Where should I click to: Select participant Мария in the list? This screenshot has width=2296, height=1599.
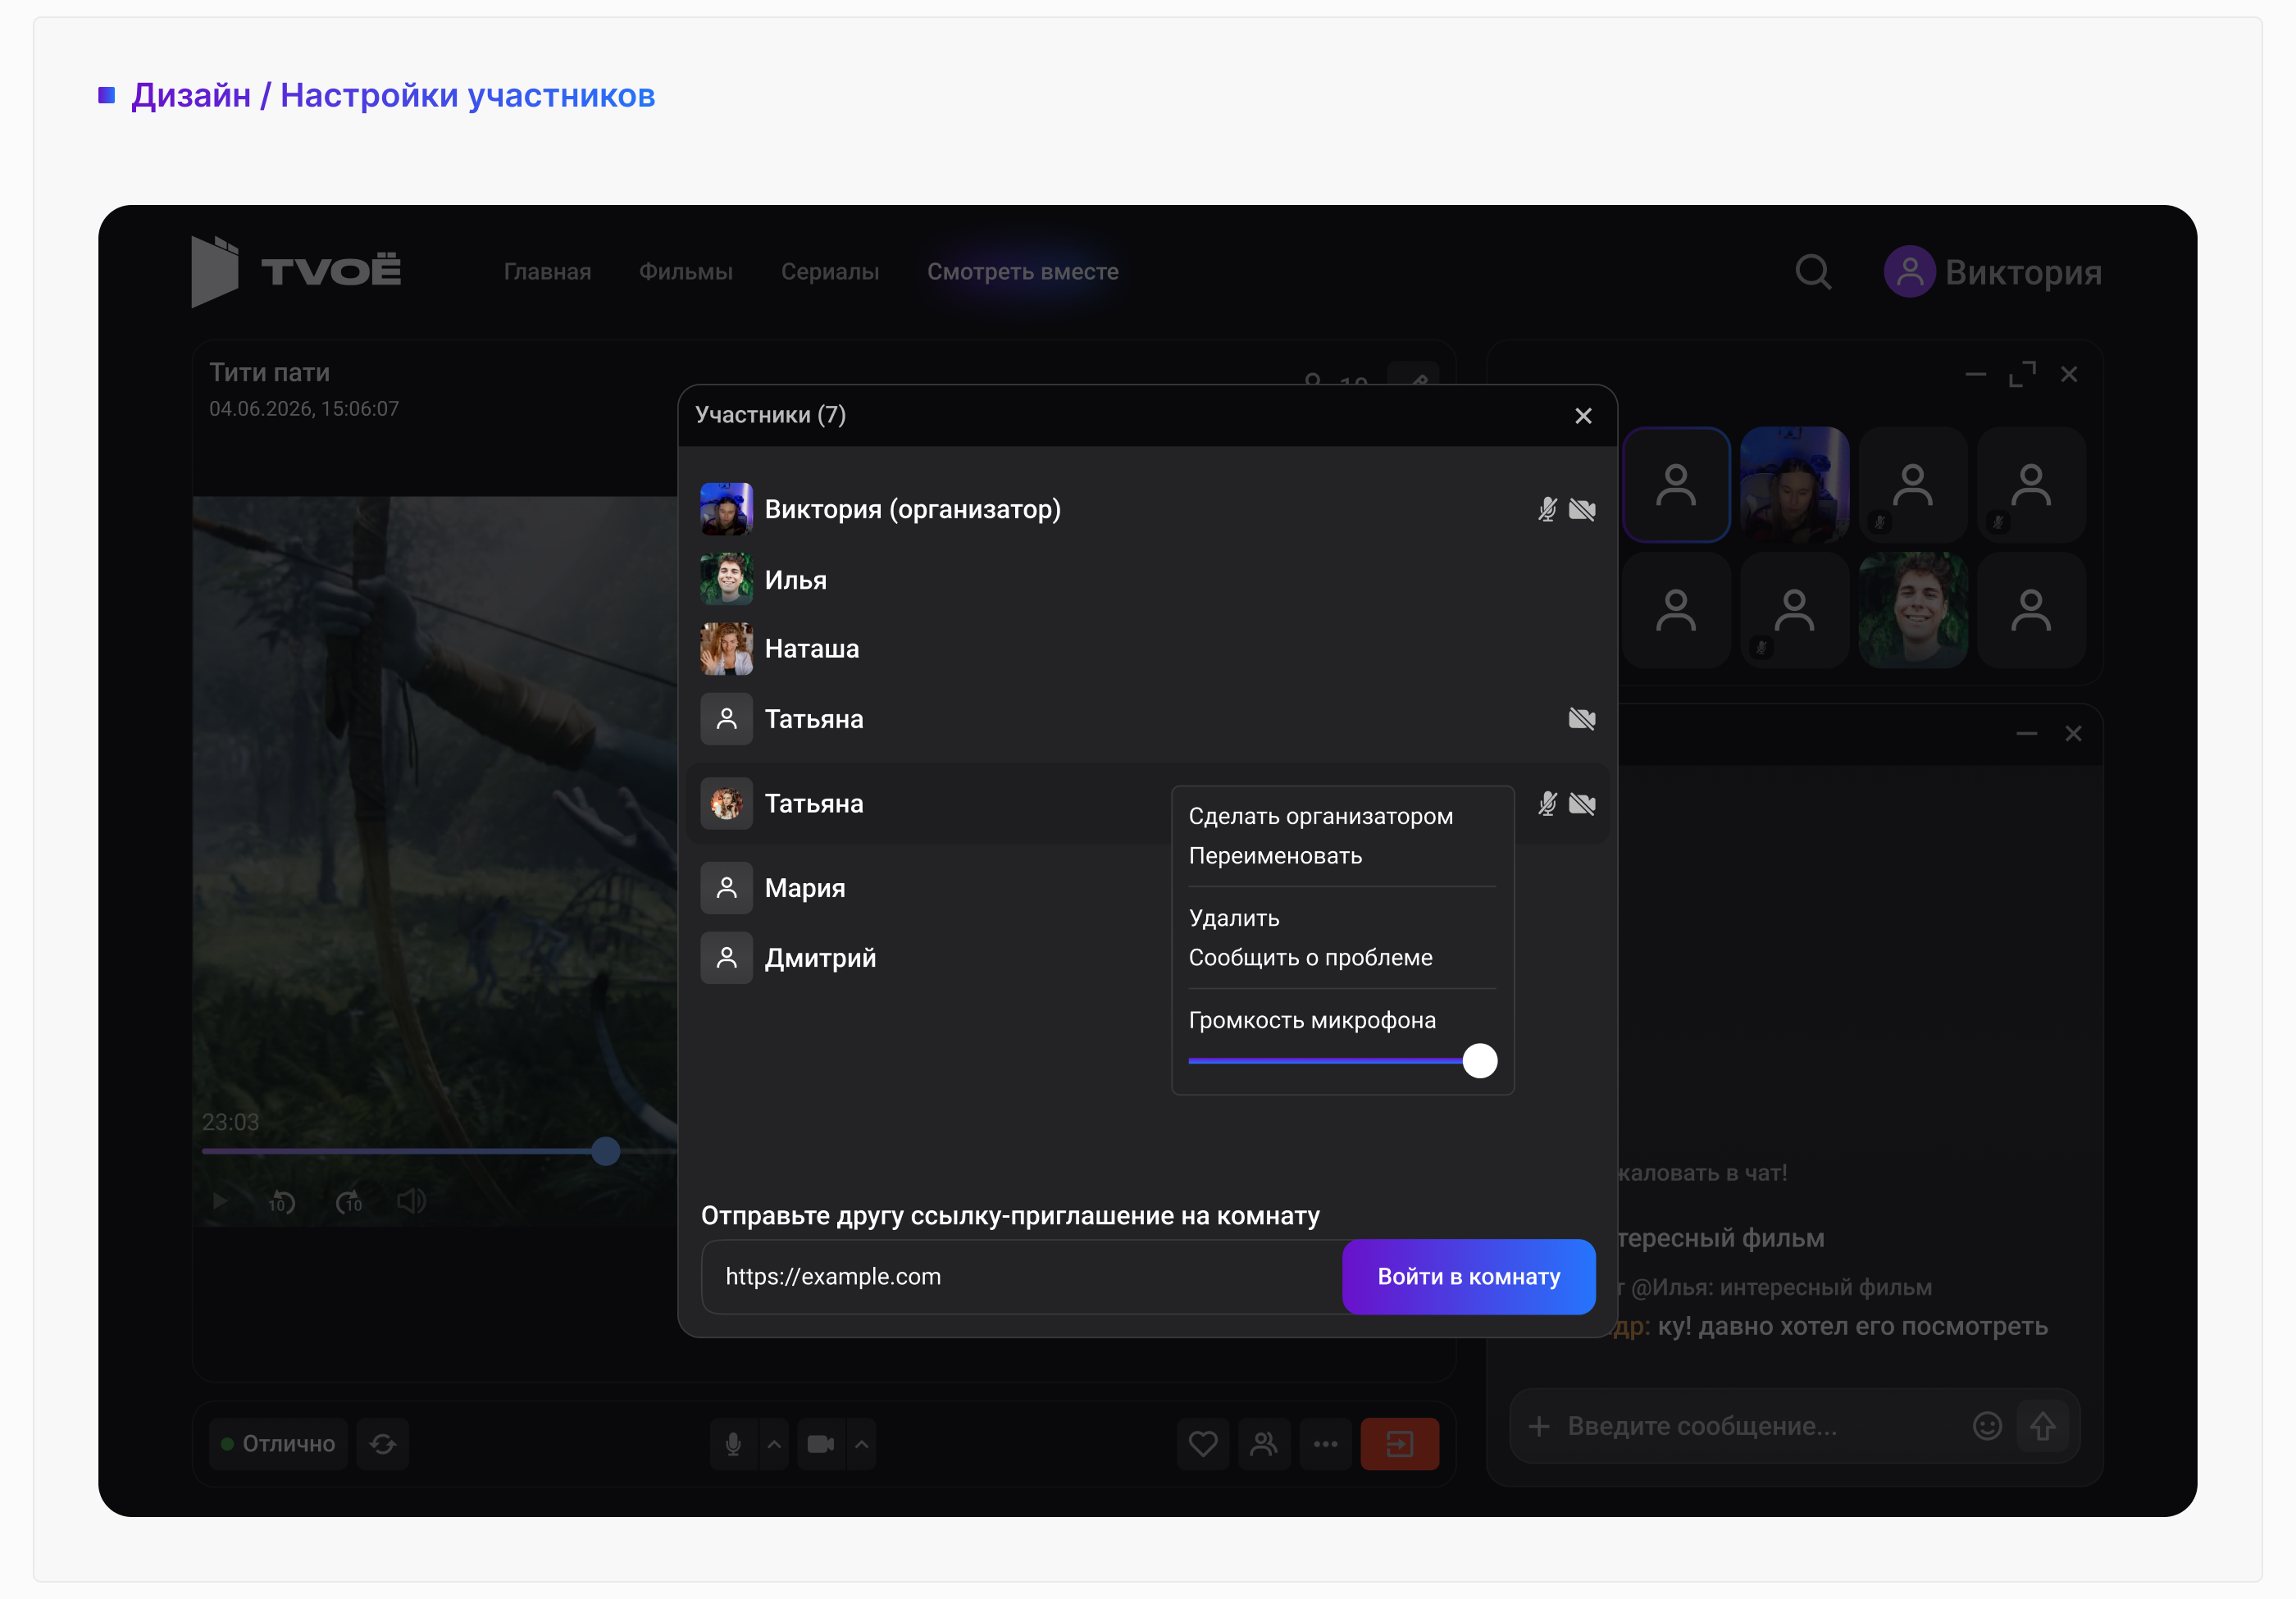click(1147, 888)
